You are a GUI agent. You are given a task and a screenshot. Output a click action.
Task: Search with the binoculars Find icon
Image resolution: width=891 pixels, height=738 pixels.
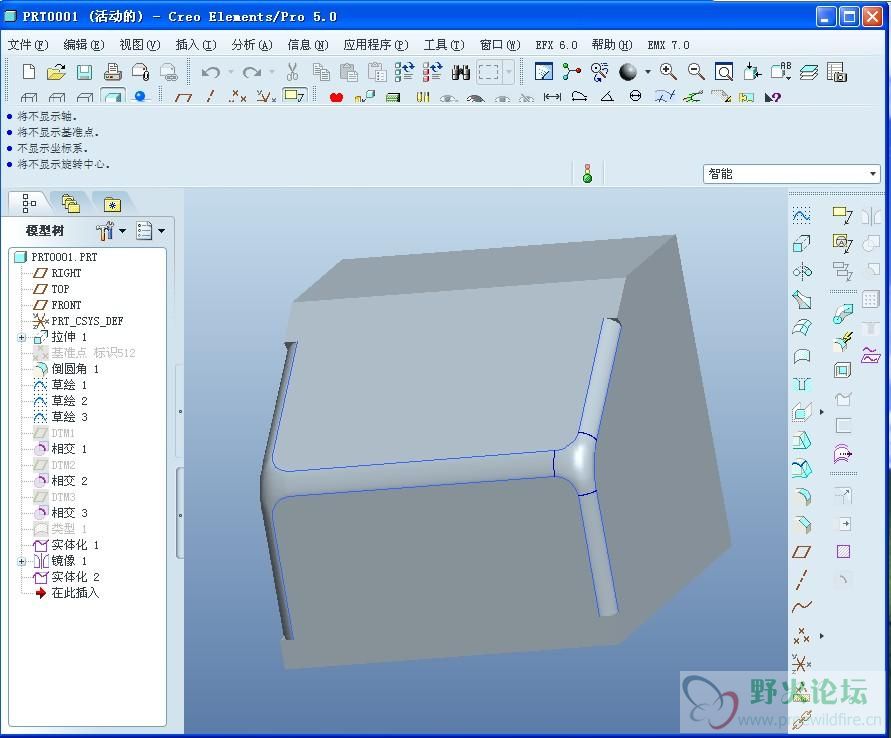pos(460,72)
